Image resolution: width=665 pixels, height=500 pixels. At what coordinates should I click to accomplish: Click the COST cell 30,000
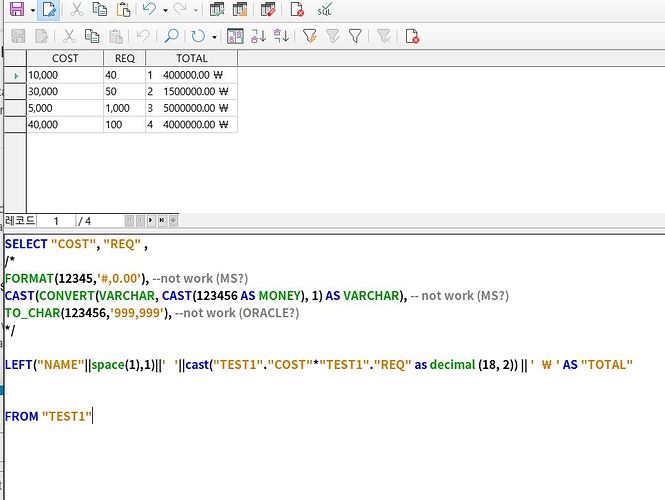65,92
